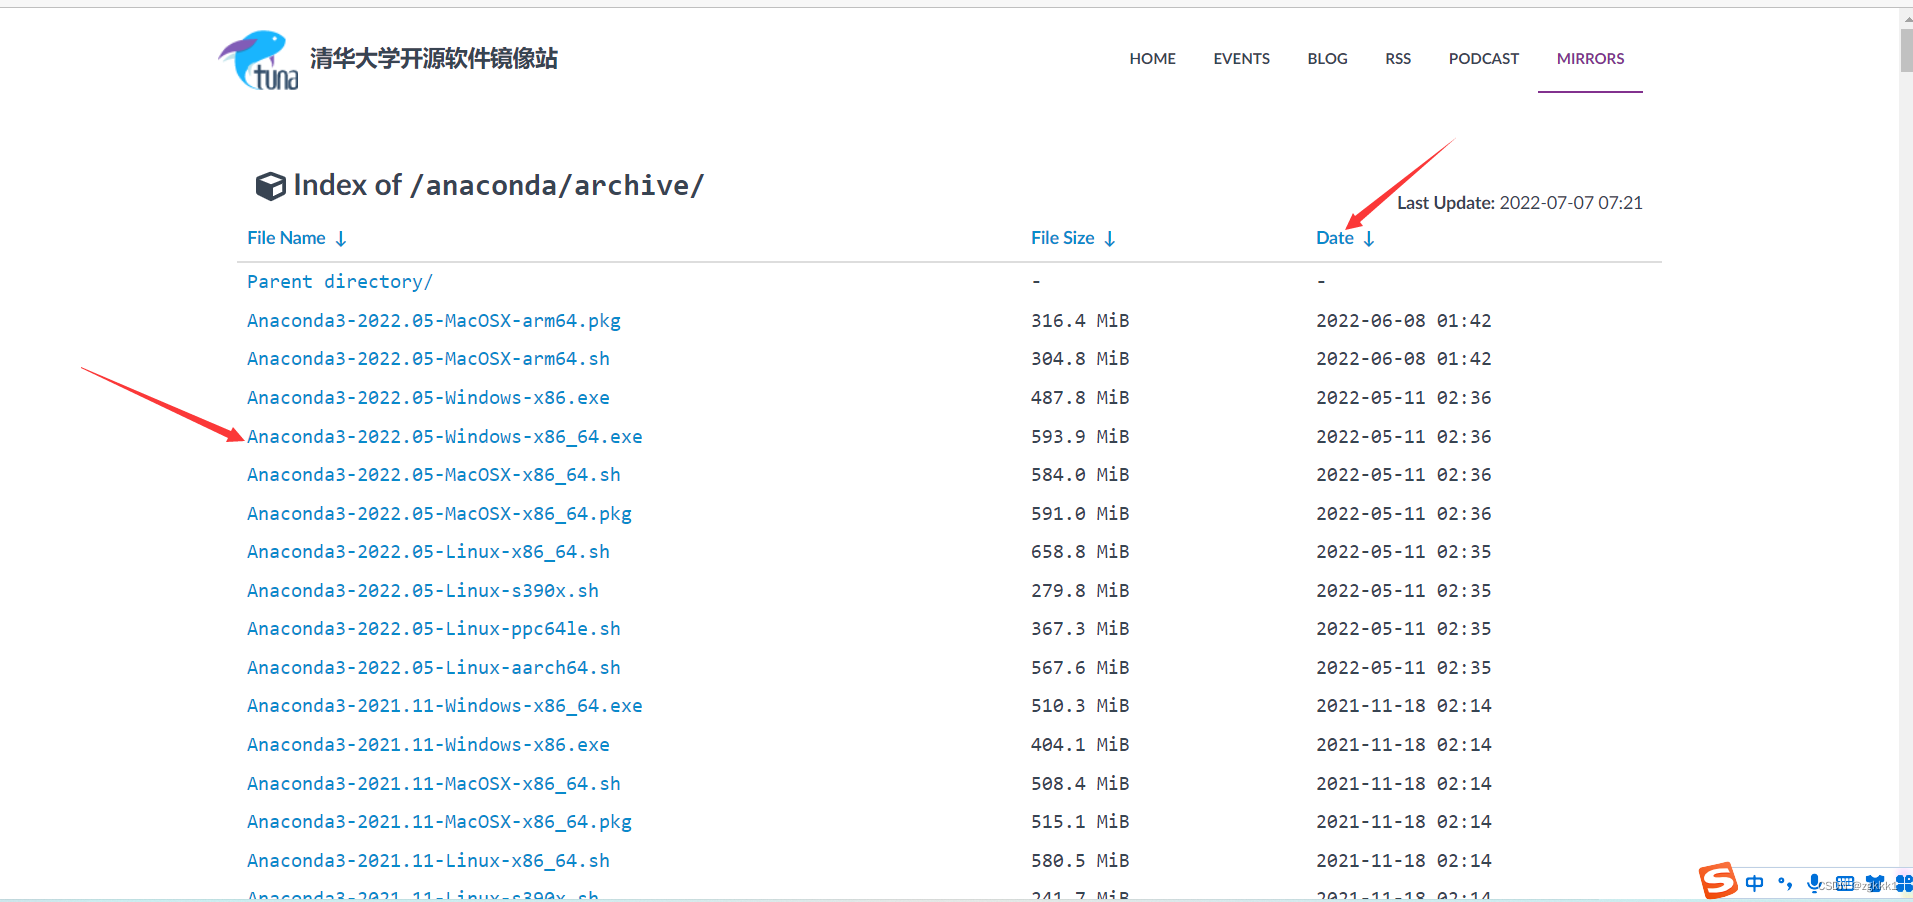Screen dimensions: 1913x902
Task: Open Parent directory link
Action: click(x=339, y=281)
